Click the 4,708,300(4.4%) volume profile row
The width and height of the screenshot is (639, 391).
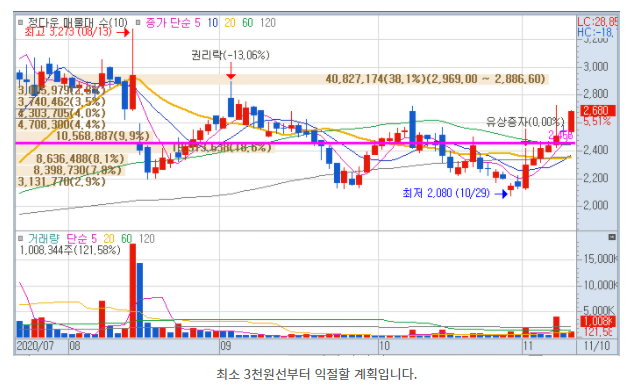pos(62,124)
